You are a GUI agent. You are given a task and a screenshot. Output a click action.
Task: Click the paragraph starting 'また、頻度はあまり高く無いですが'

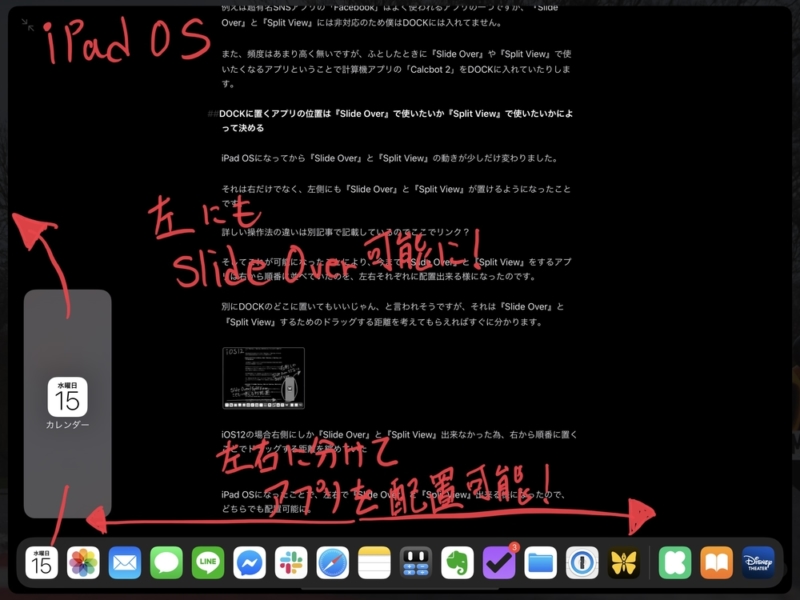396,69
